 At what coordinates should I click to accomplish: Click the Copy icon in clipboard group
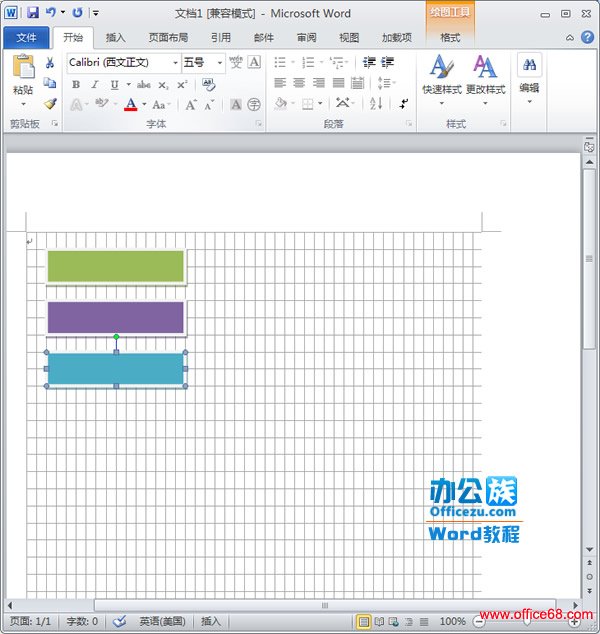(x=50, y=83)
